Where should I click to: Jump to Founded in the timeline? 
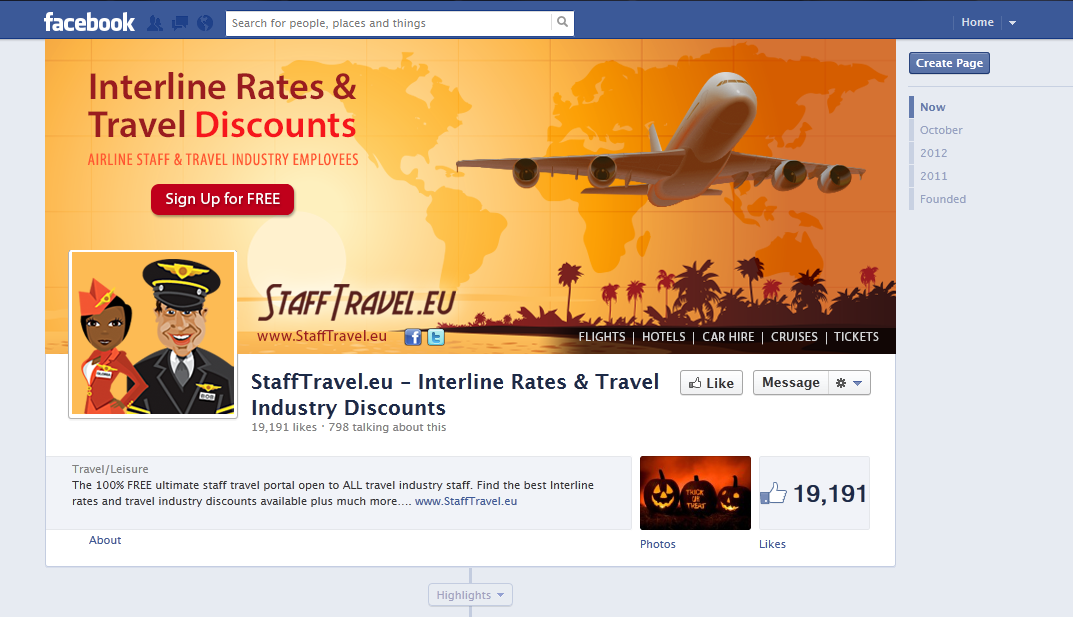pyautogui.click(x=942, y=199)
